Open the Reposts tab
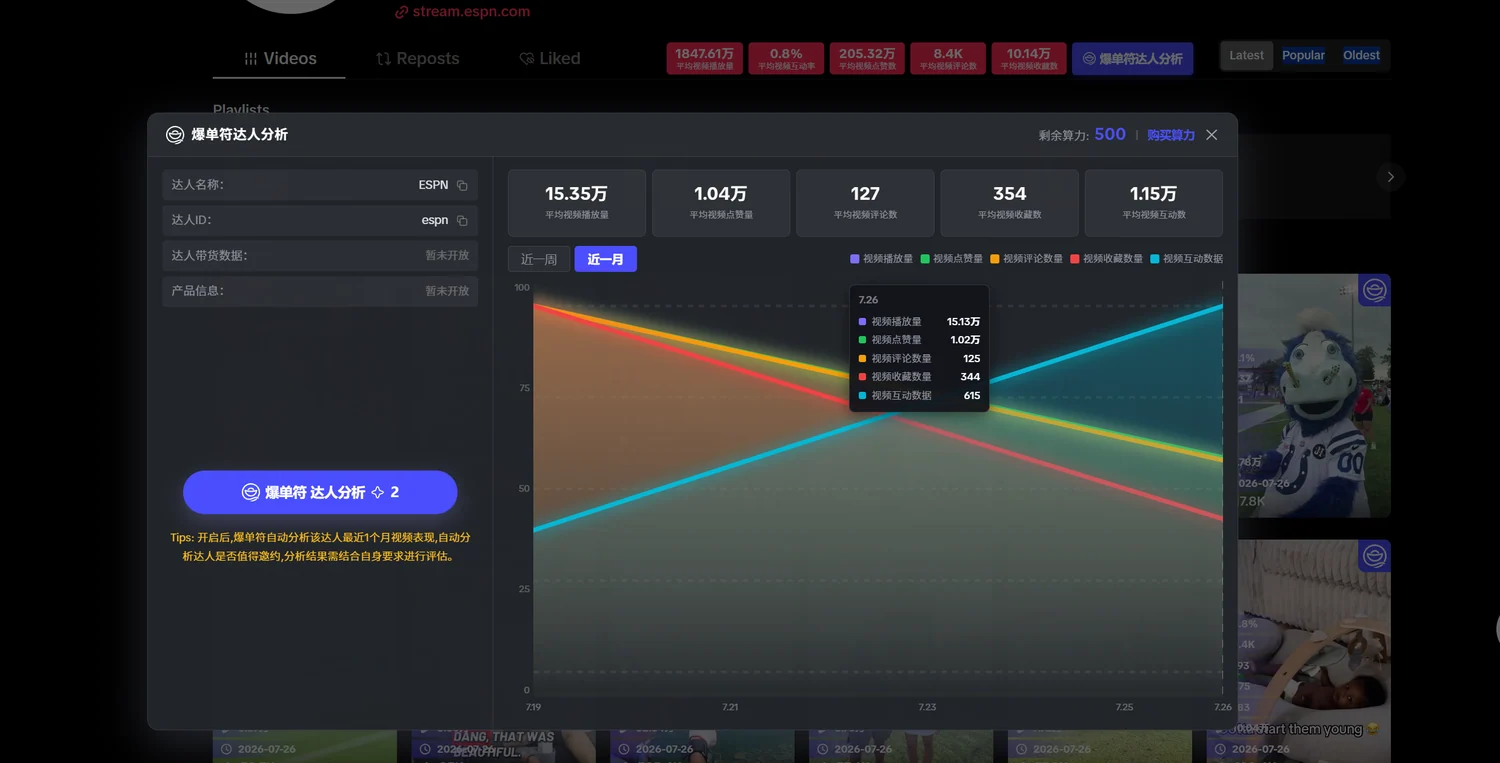Image resolution: width=1500 pixels, height=763 pixels. pyautogui.click(x=418, y=58)
